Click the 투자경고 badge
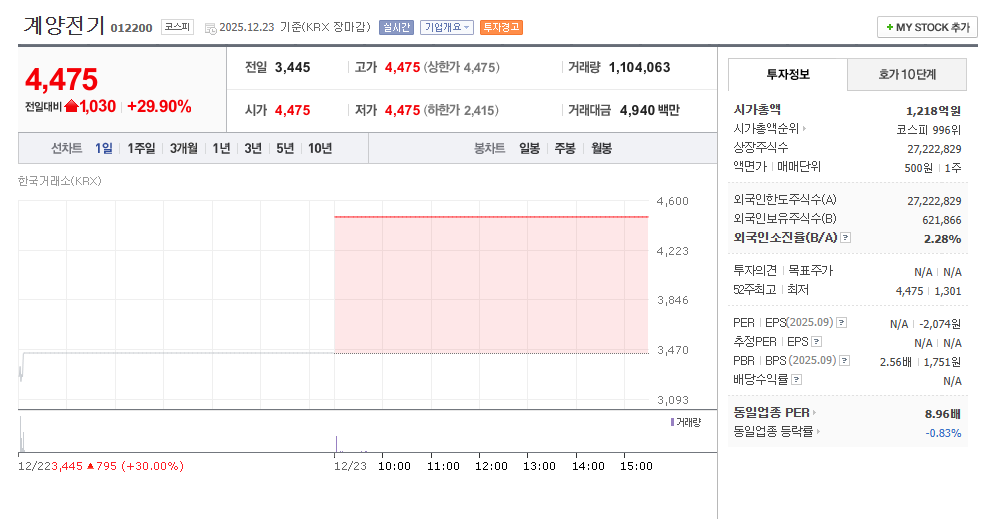Viewport: 992px width, 519px height. (501, 27)
